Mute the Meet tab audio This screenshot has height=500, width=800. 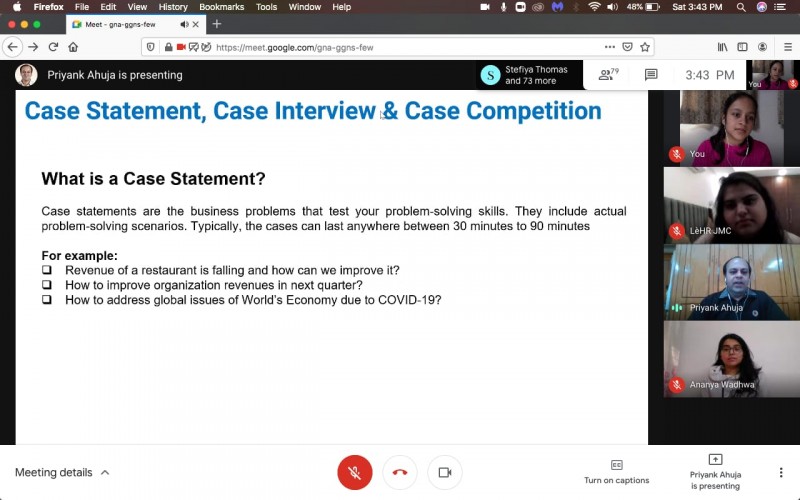tap(184, 24)
